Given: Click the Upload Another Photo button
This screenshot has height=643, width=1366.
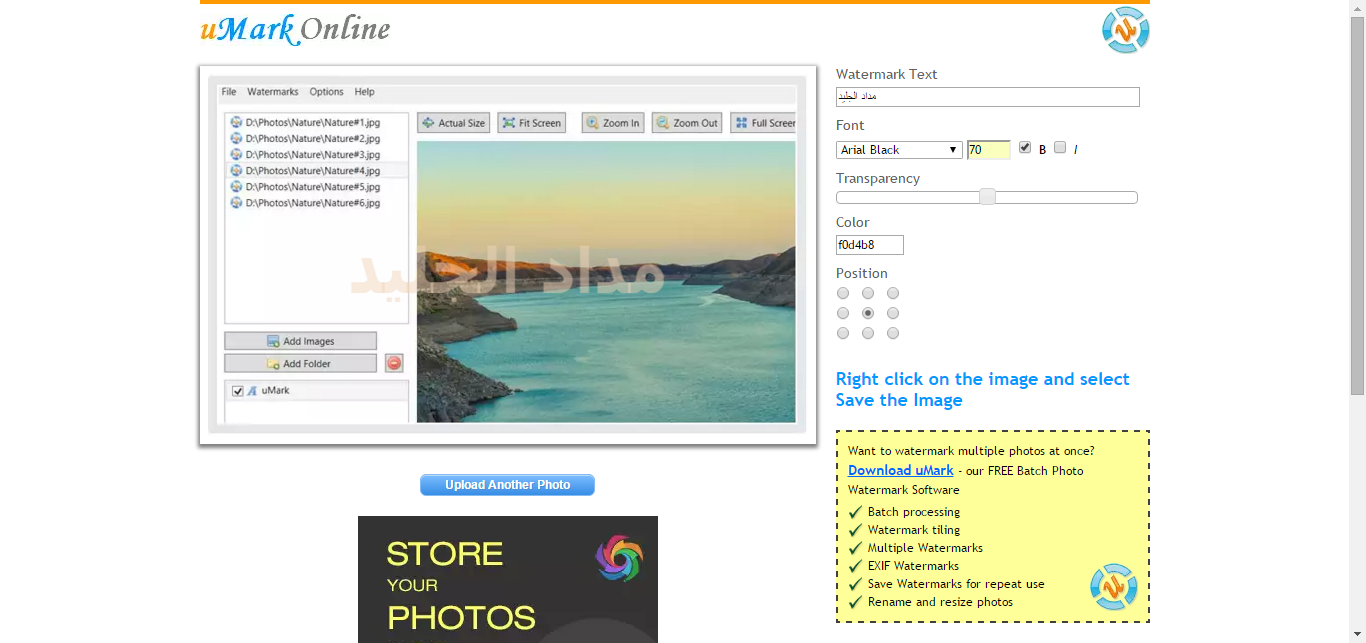Looking at the screenshot, I should [x=507, y=485].
